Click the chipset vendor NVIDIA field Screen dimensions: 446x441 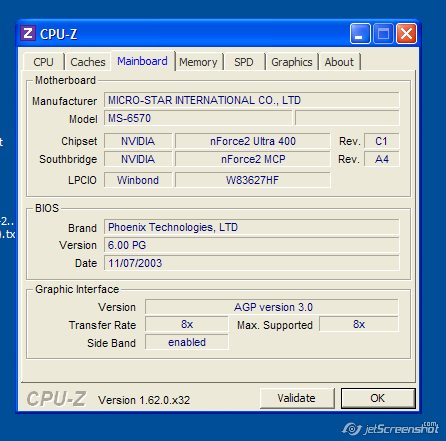coord(138,141)
